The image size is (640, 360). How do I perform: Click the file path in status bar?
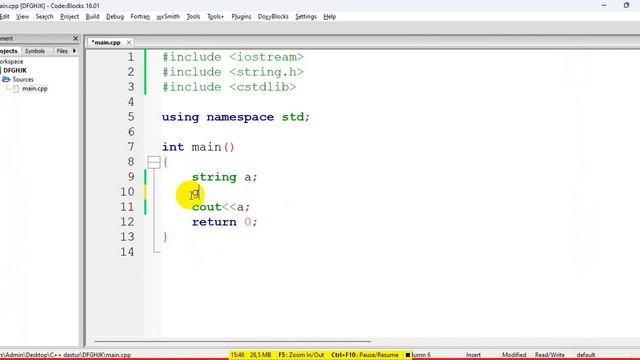pos(65,355)
